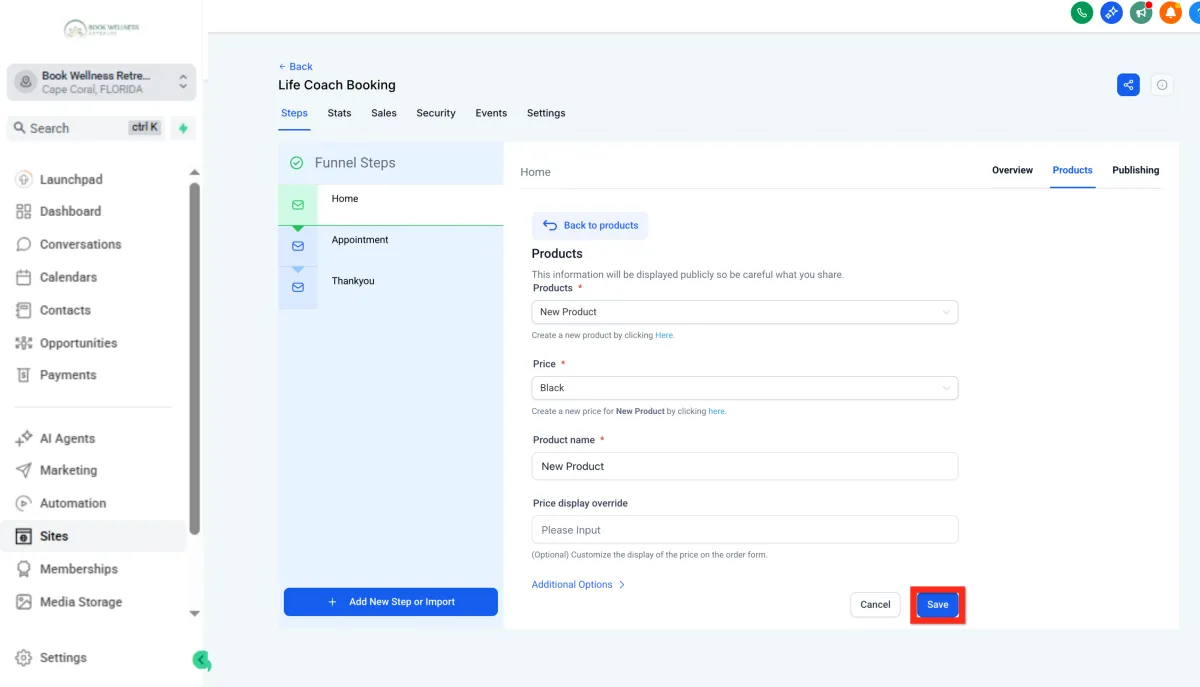1200x687 pixels.
Task: Click the AI Agents sparkle icon
Action: click(x=24, y=439)
